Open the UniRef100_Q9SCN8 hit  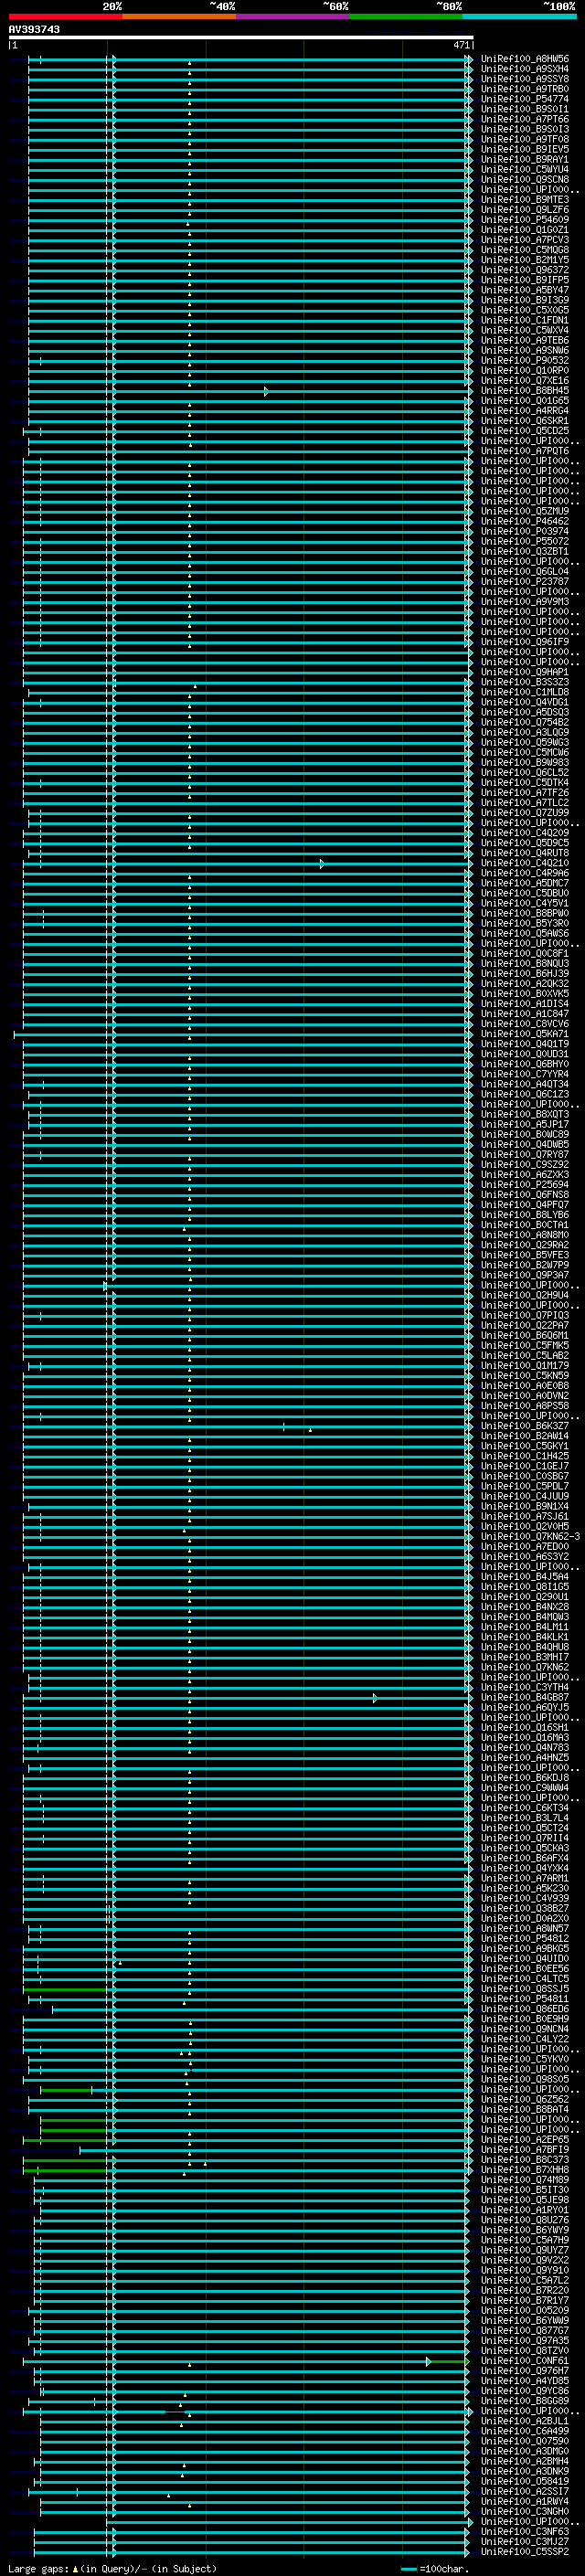click(525, 180)
